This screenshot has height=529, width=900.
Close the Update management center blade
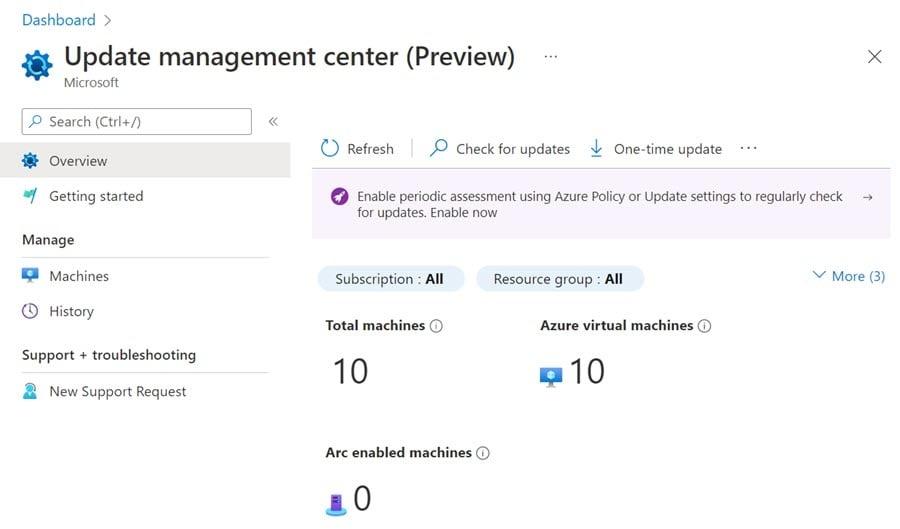point(874,56)
